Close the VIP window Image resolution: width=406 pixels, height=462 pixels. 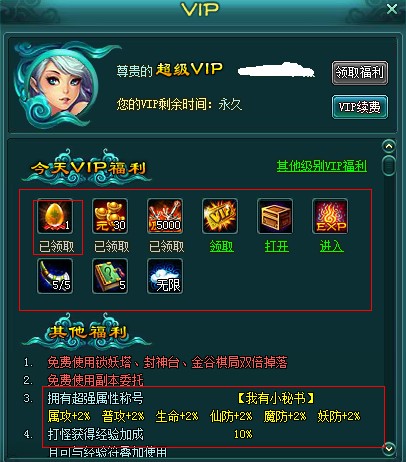(x=392, y=9)
